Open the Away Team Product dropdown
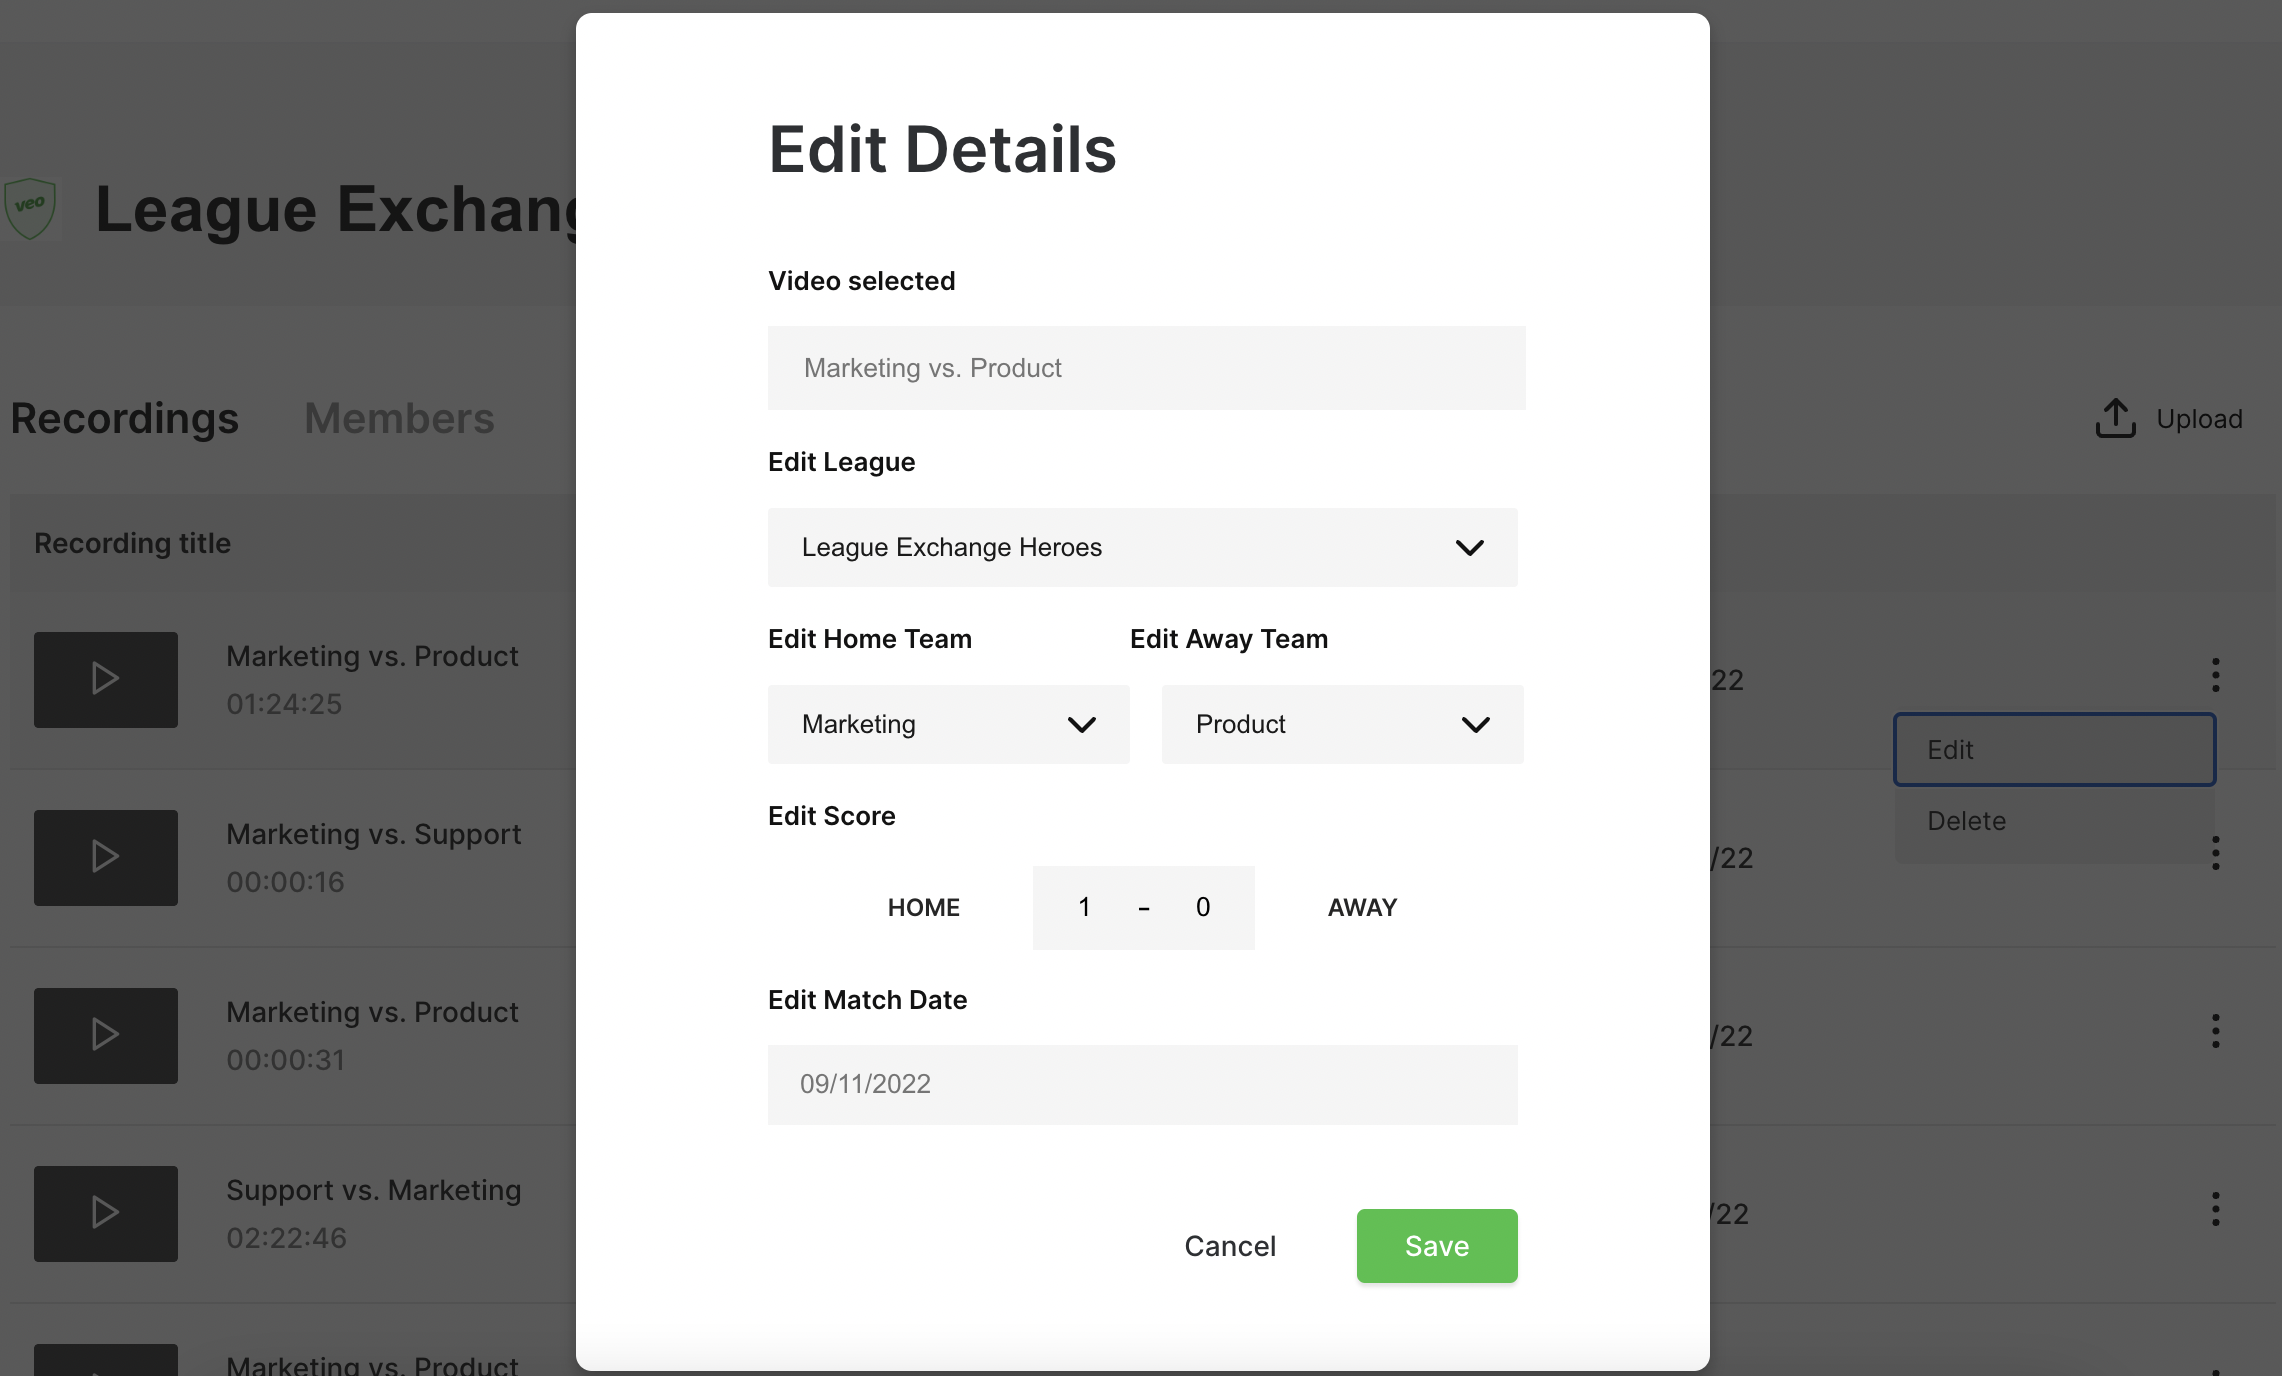This screenshot has height=1376, width=2282. [1342, 724]
